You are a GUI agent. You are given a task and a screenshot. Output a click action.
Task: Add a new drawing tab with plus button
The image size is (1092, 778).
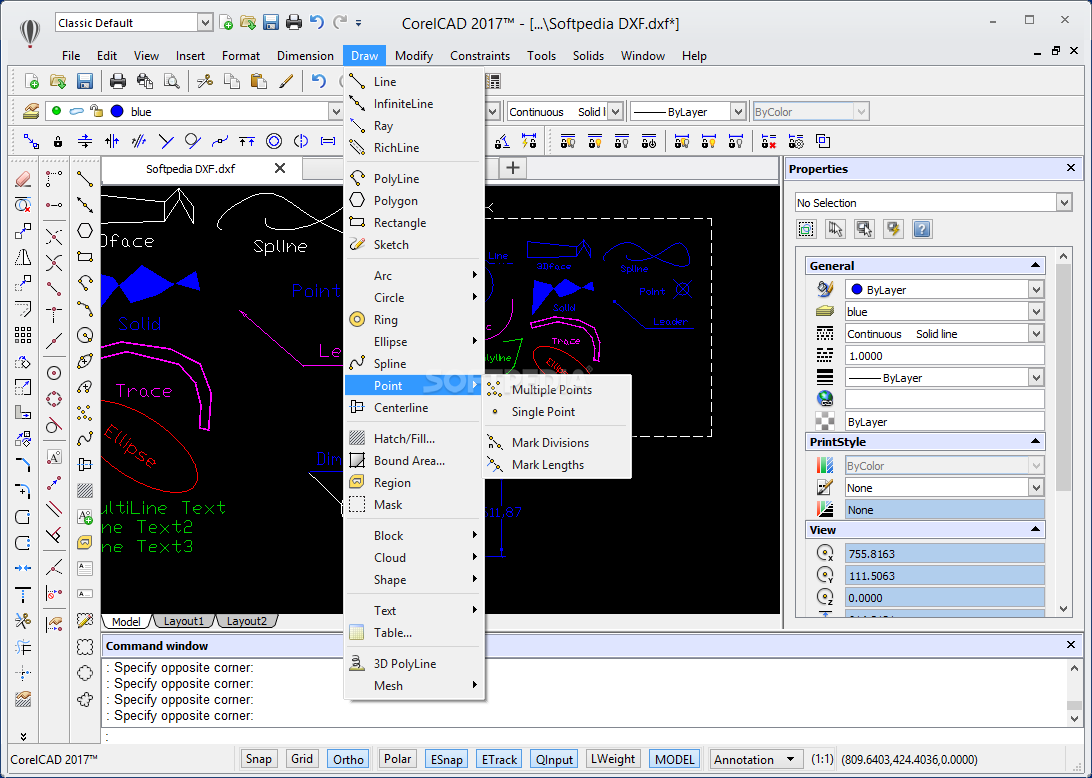[x=513, y=168]
